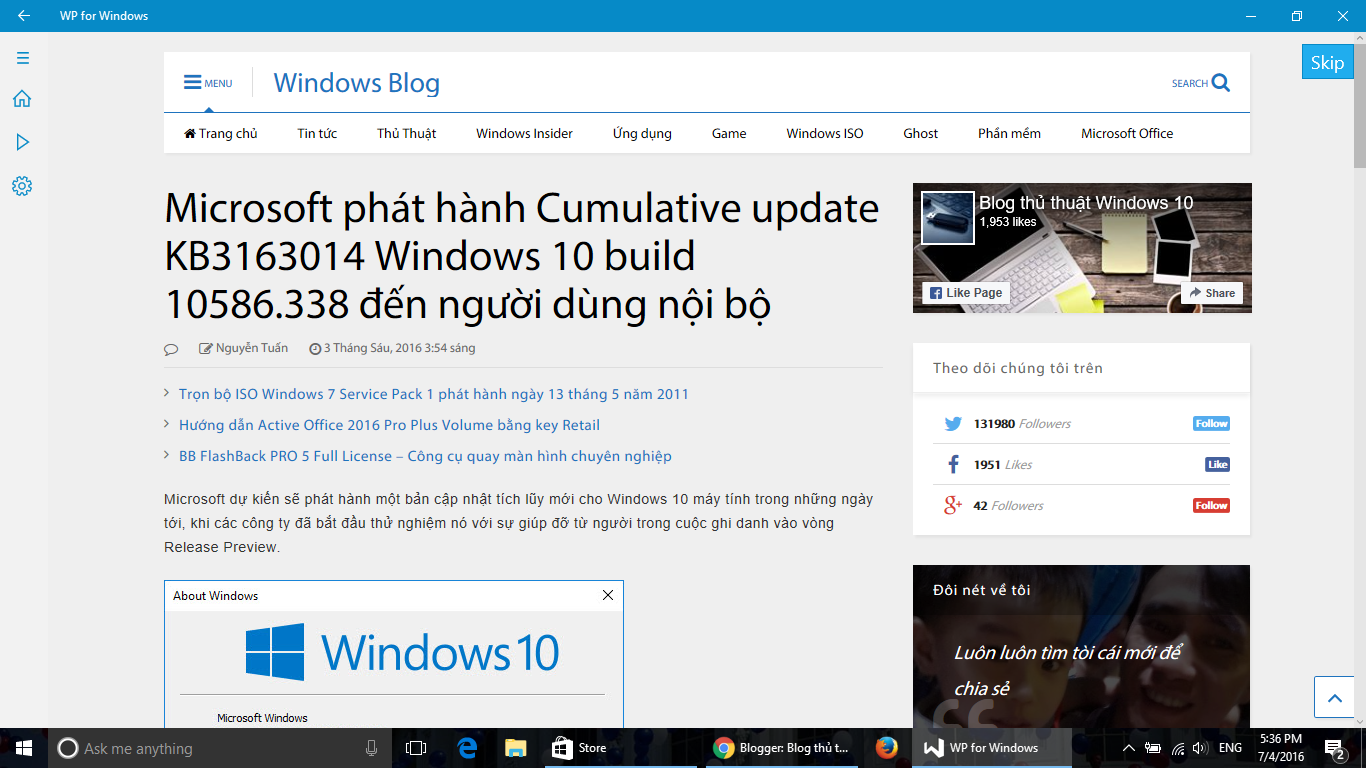Viewport: 1366px width, 768px height.
Task: Open Hướng dẫn Active Office 2016 link
Action: (x=389, y=425)
